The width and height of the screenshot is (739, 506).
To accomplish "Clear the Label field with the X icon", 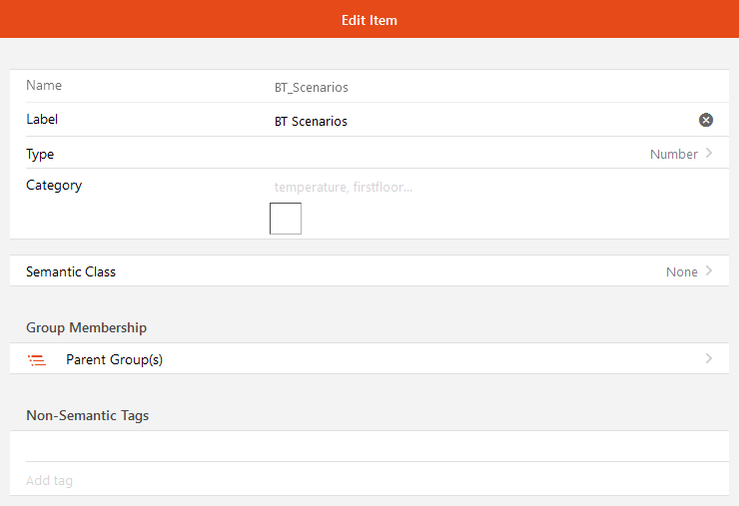I will click(706, 120).
